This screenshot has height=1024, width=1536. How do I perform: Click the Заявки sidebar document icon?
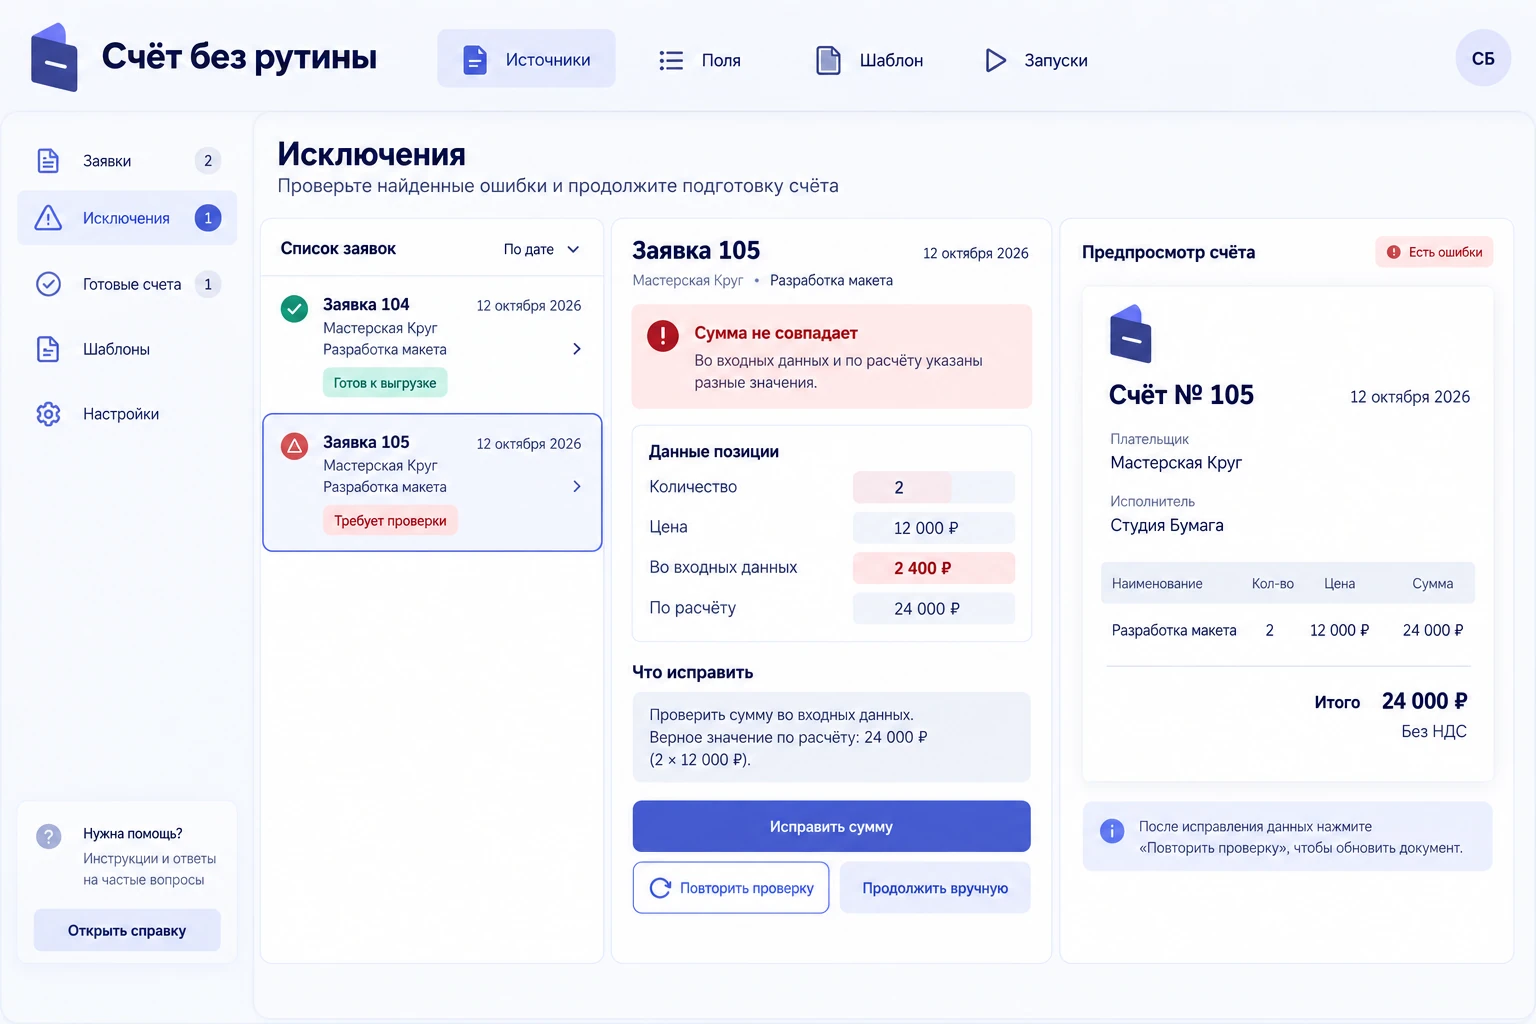click(48, 160)
